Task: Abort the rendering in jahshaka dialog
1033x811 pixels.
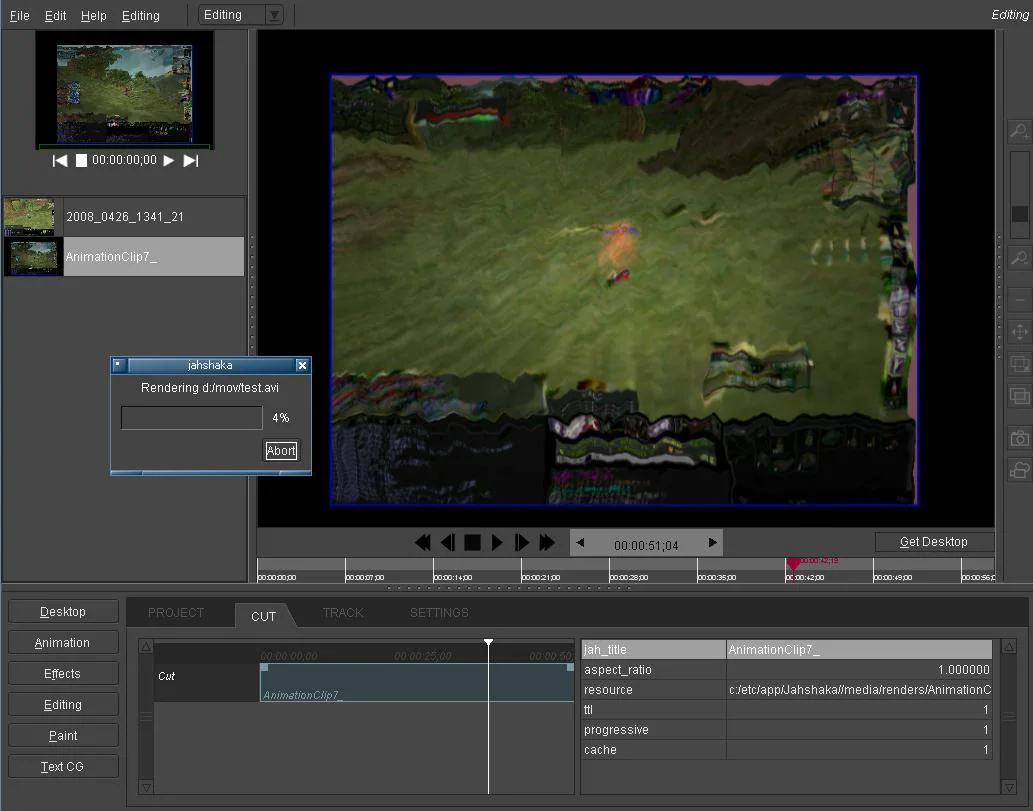Action: 281,451
